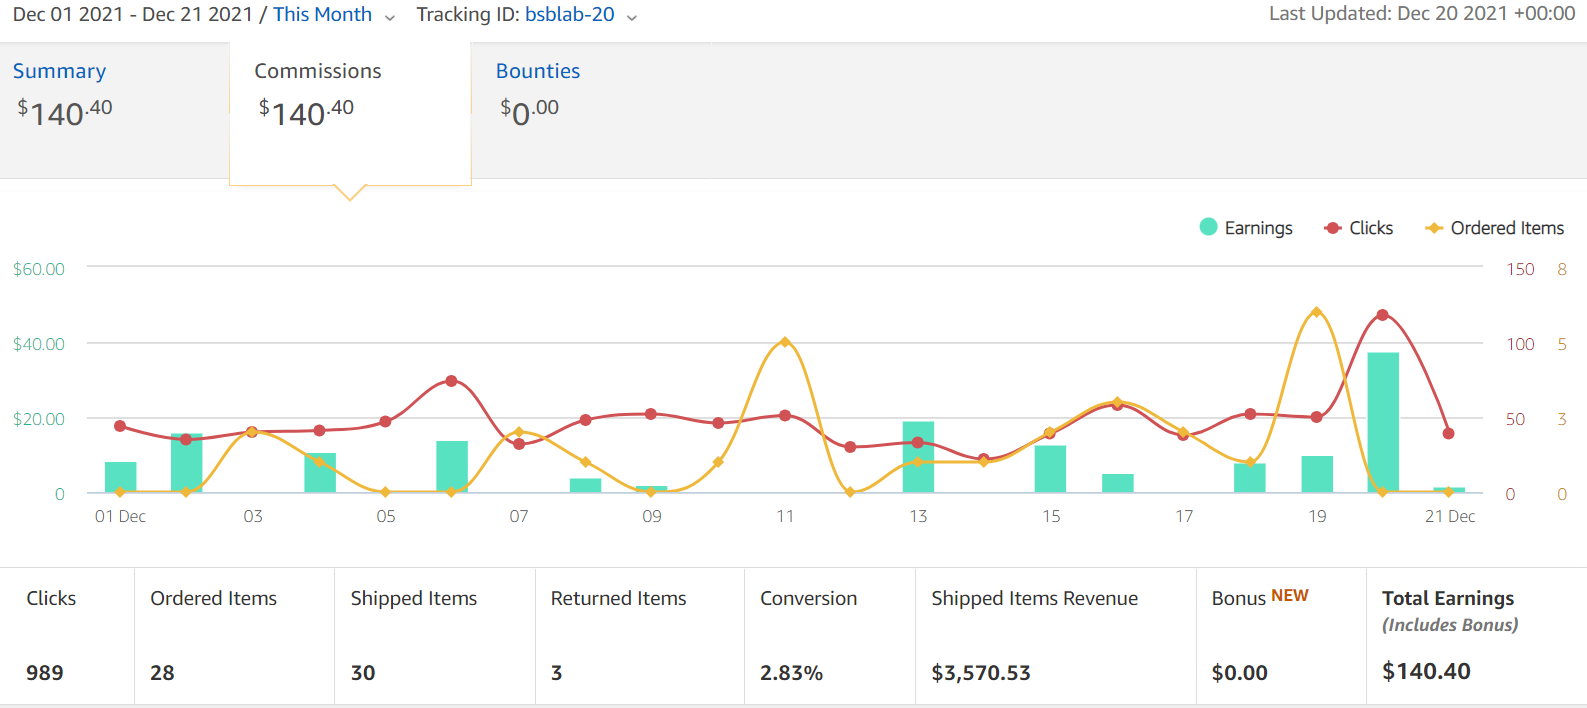
Task: Click the red Clicks legend marker icon
Action: coord(1332,228)
